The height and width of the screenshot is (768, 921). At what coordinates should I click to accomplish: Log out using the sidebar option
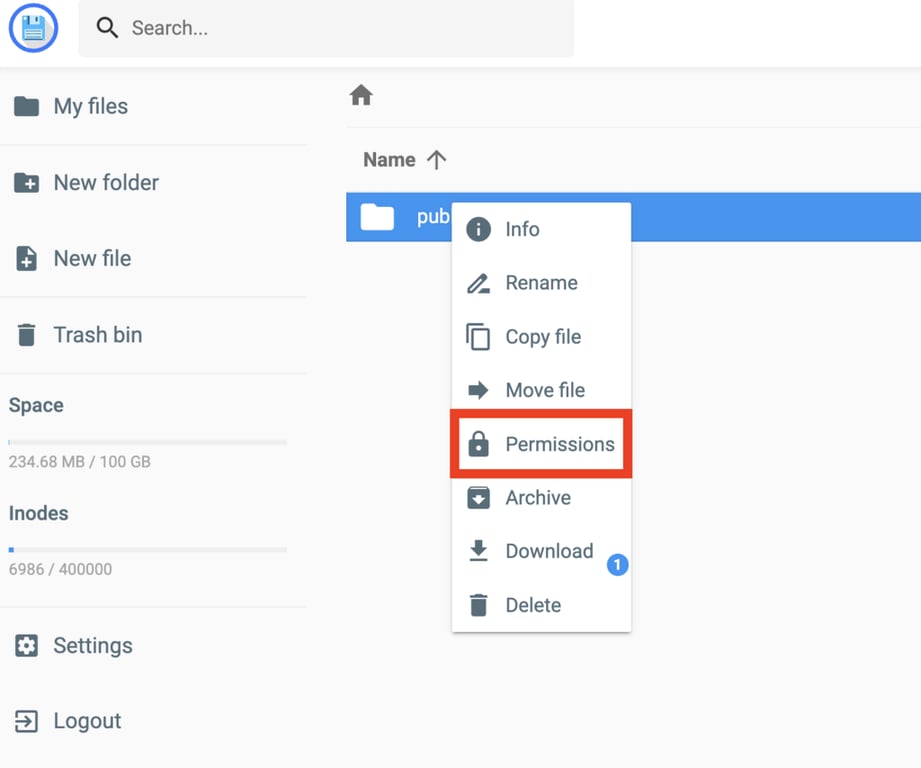86,720
